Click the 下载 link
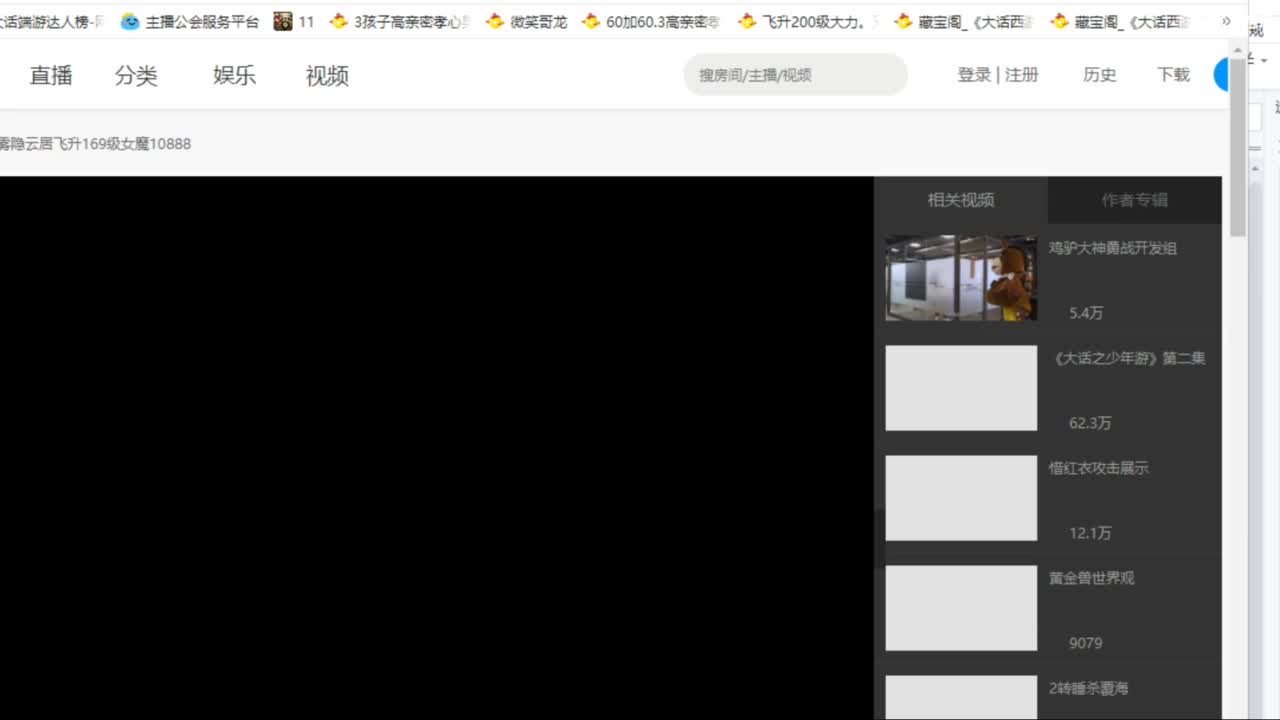 (1173, 75)
